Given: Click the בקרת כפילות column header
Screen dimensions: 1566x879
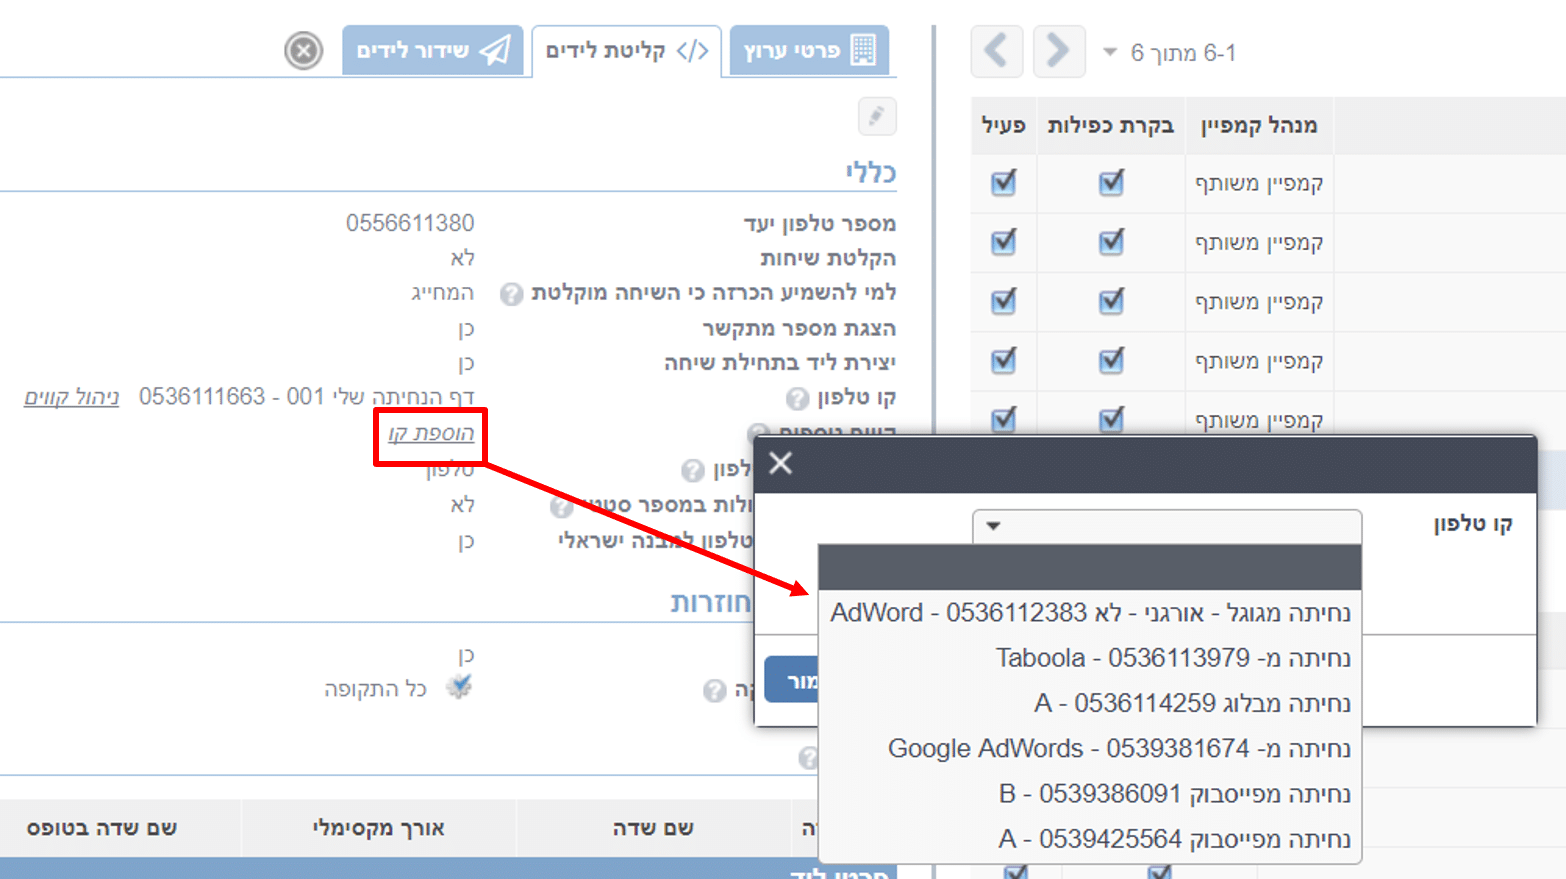Looking at the screenshot, I should (1111, 125).
